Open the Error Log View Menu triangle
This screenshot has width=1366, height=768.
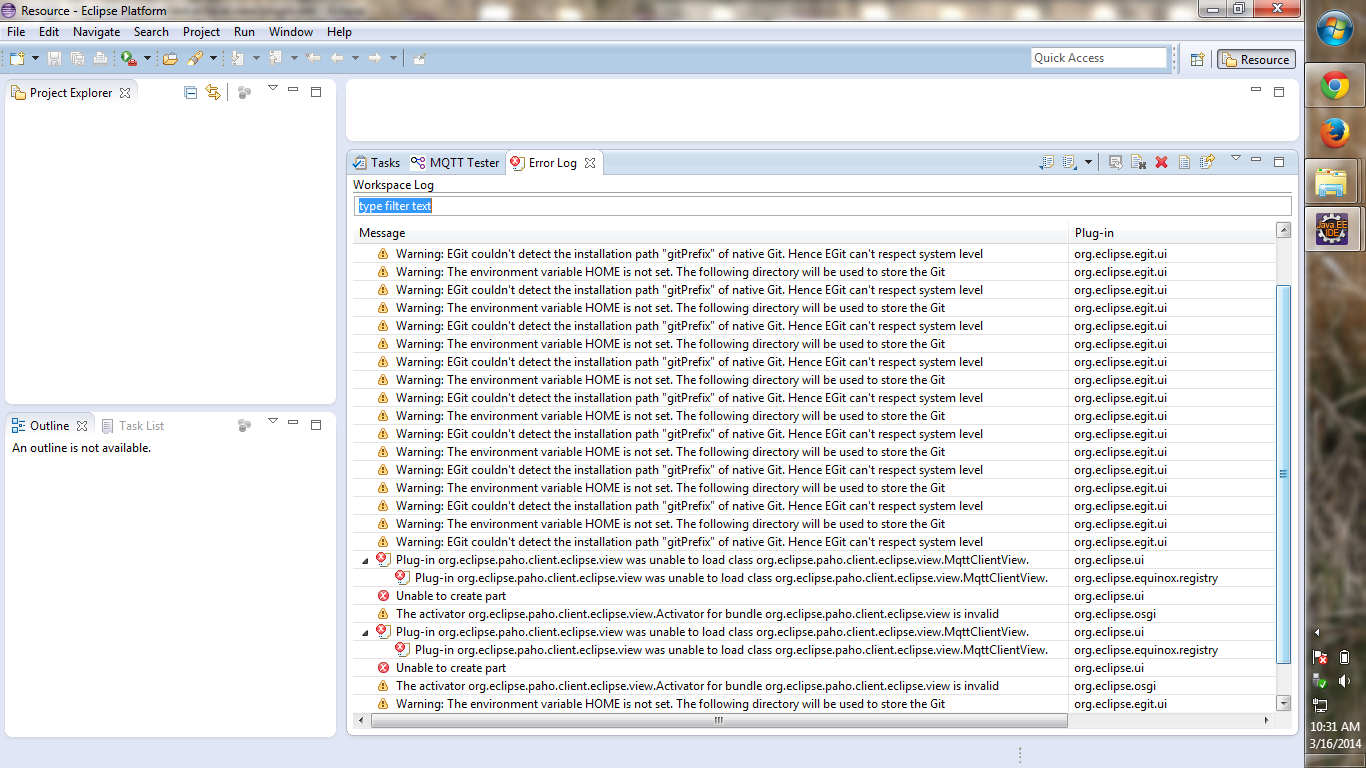point(1235,158)
